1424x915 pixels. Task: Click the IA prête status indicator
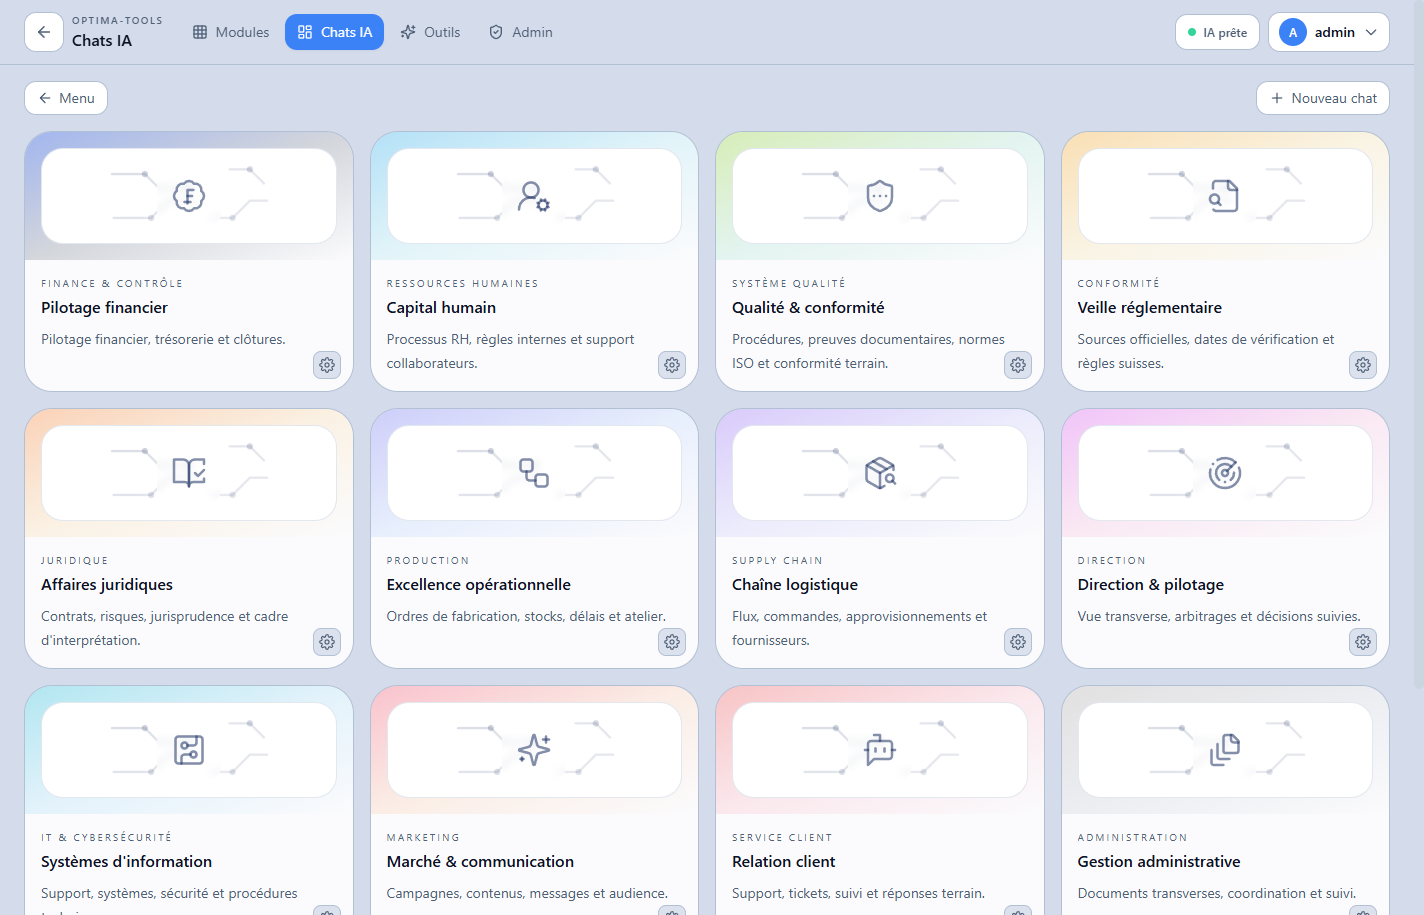1217,32
